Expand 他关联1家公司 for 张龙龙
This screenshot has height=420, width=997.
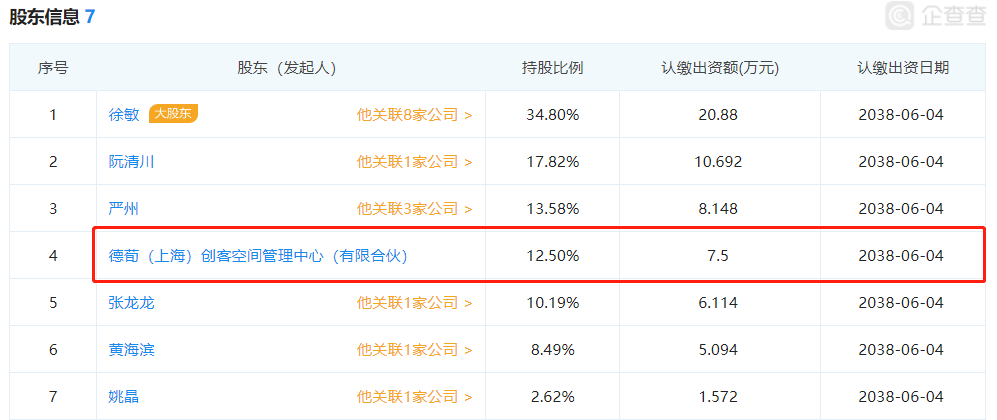(415, 303)
